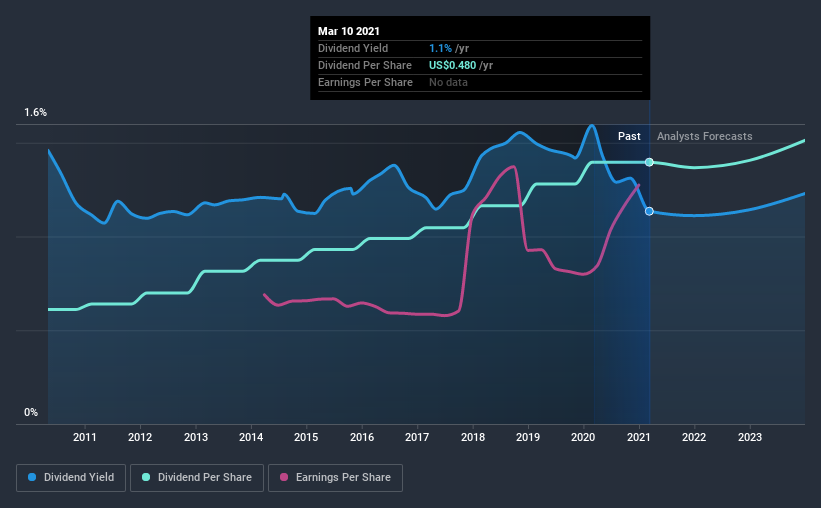This screenshot has height=508, width=821.
Task: Select the 2023 label on the time axis
Action: [x=750, y=437]
